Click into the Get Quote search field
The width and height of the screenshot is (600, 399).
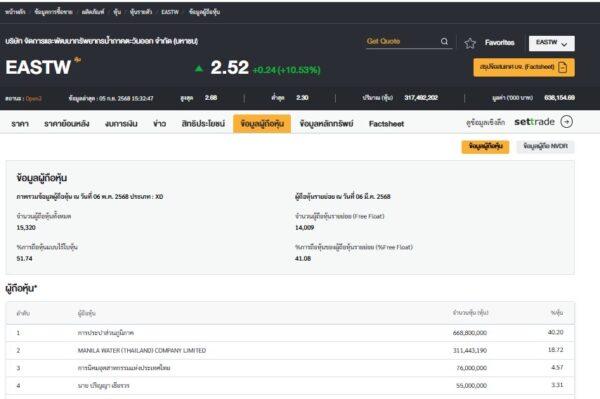click(402, 41)
